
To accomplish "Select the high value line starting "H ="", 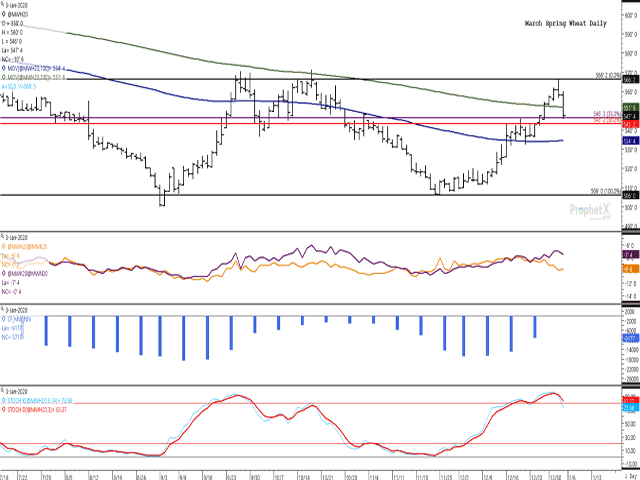I will click(x=12, y=32).
